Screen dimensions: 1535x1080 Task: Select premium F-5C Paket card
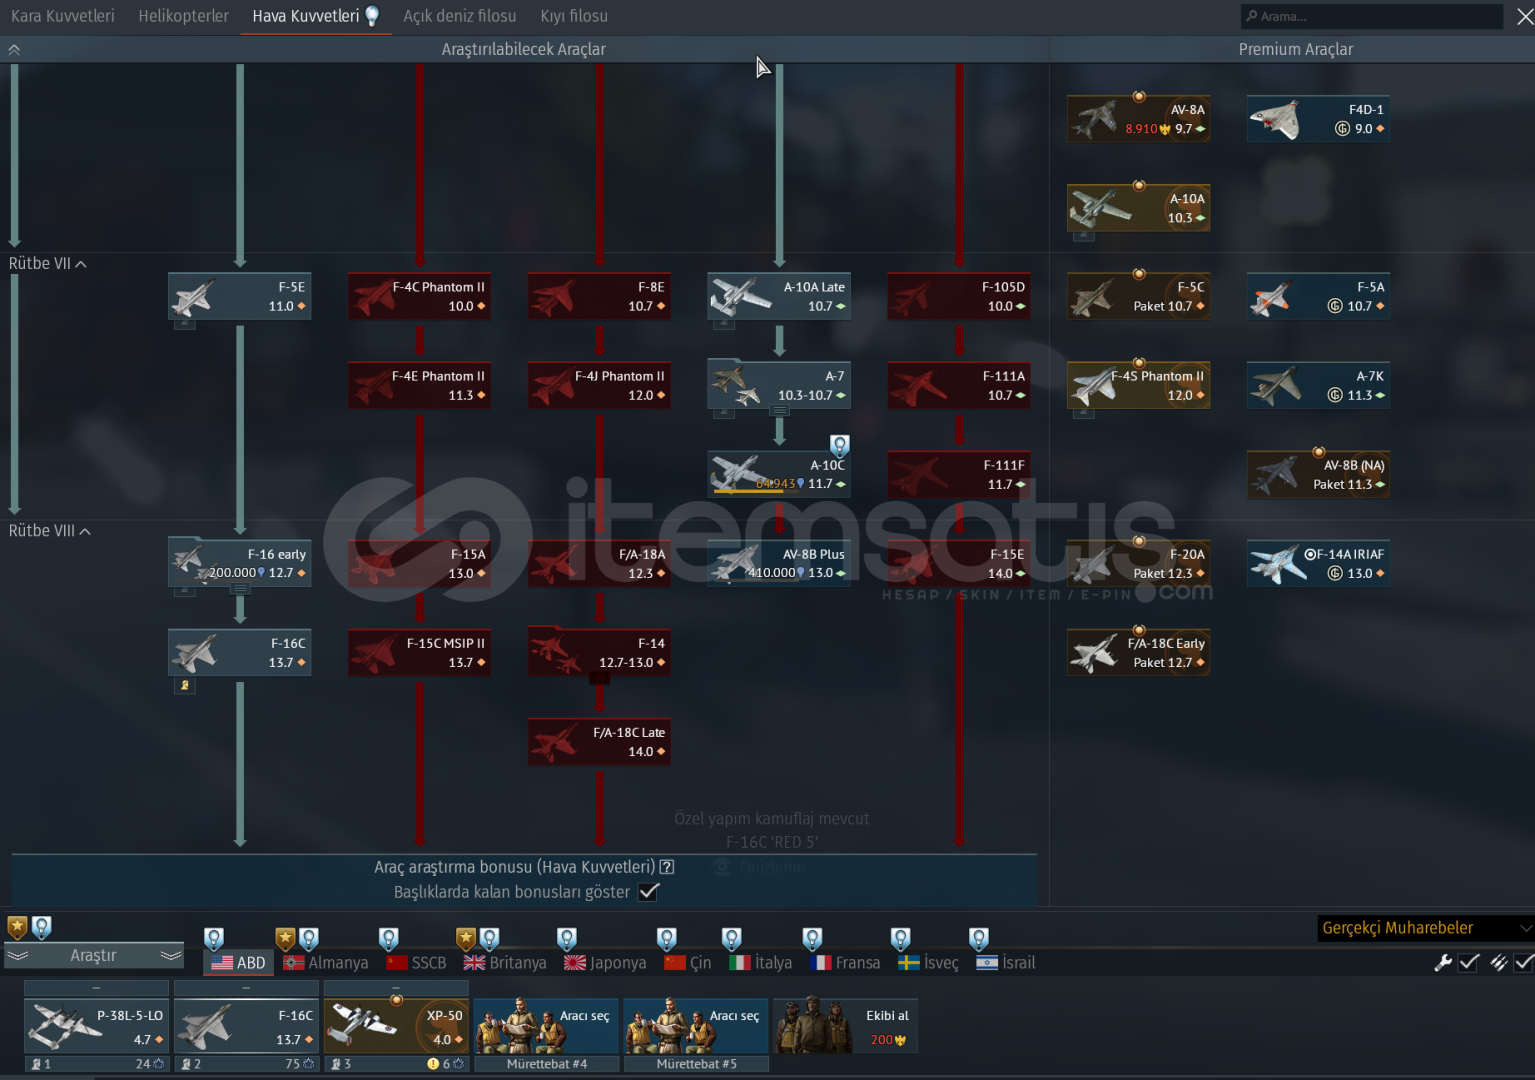click(1139, 297)
